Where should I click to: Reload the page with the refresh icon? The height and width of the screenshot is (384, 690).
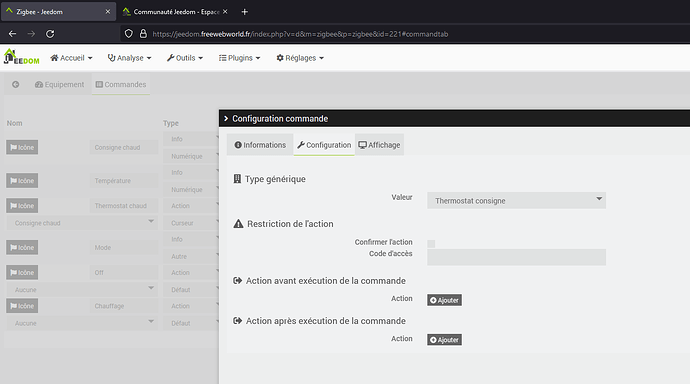[x=50, y=34]
